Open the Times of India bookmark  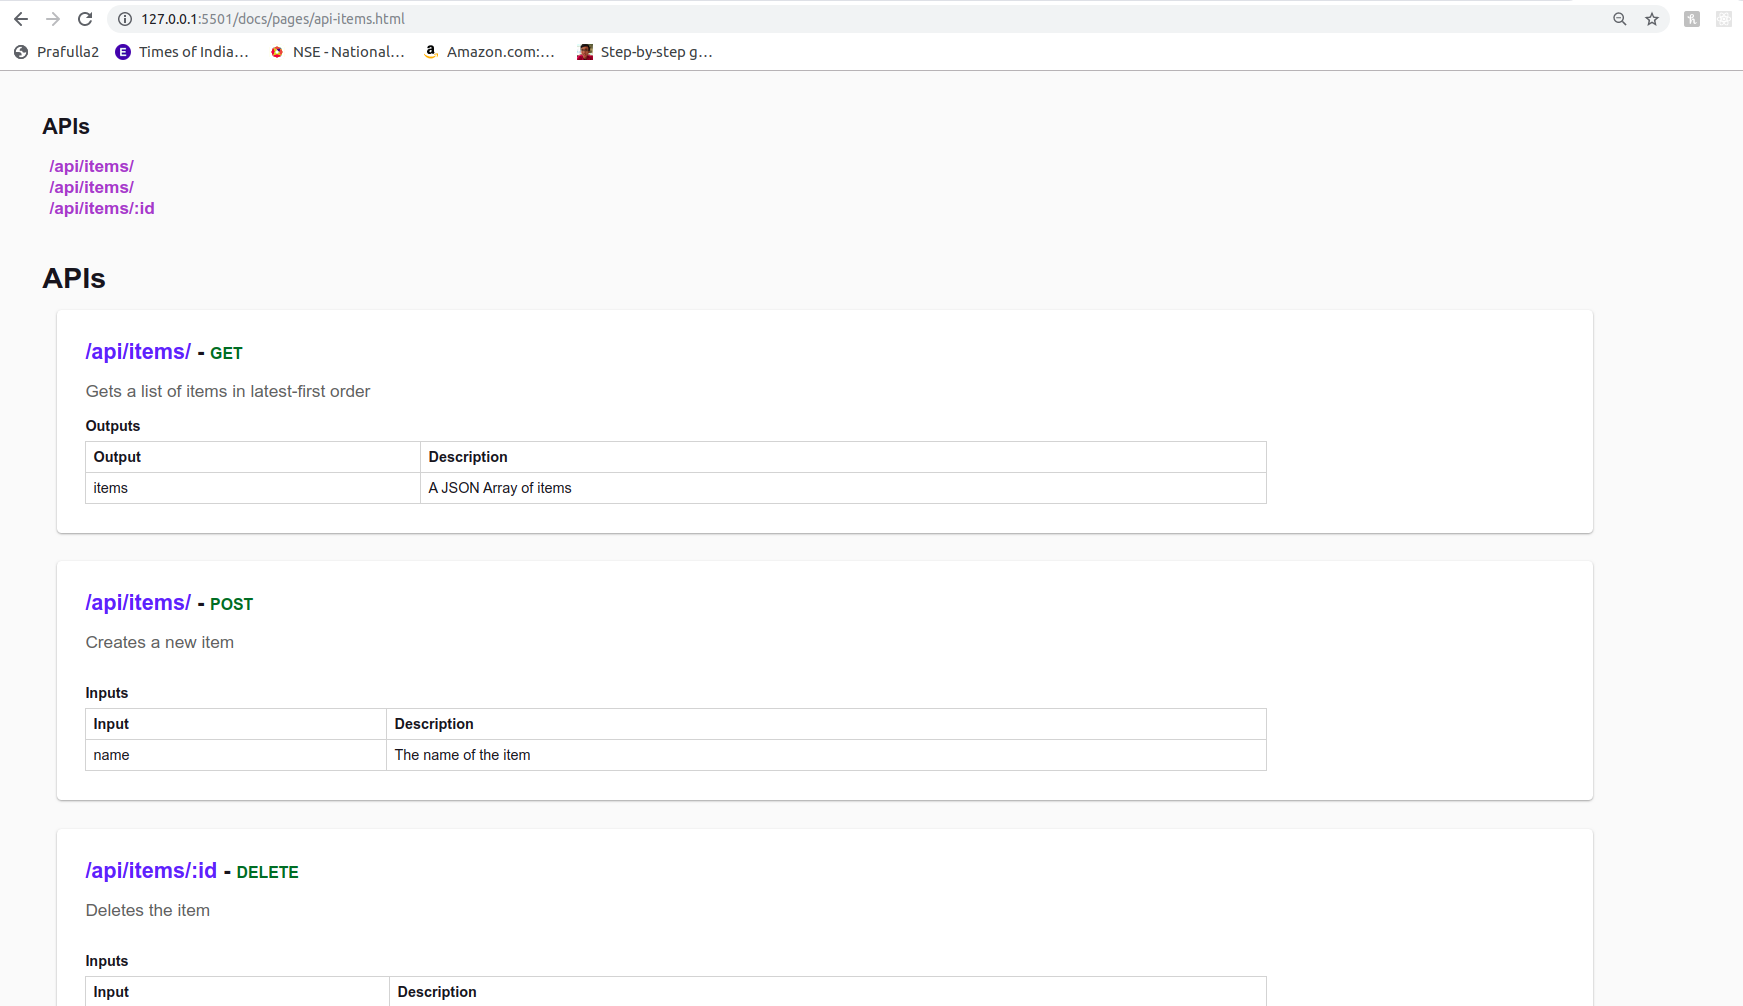[x=182, y=52]
